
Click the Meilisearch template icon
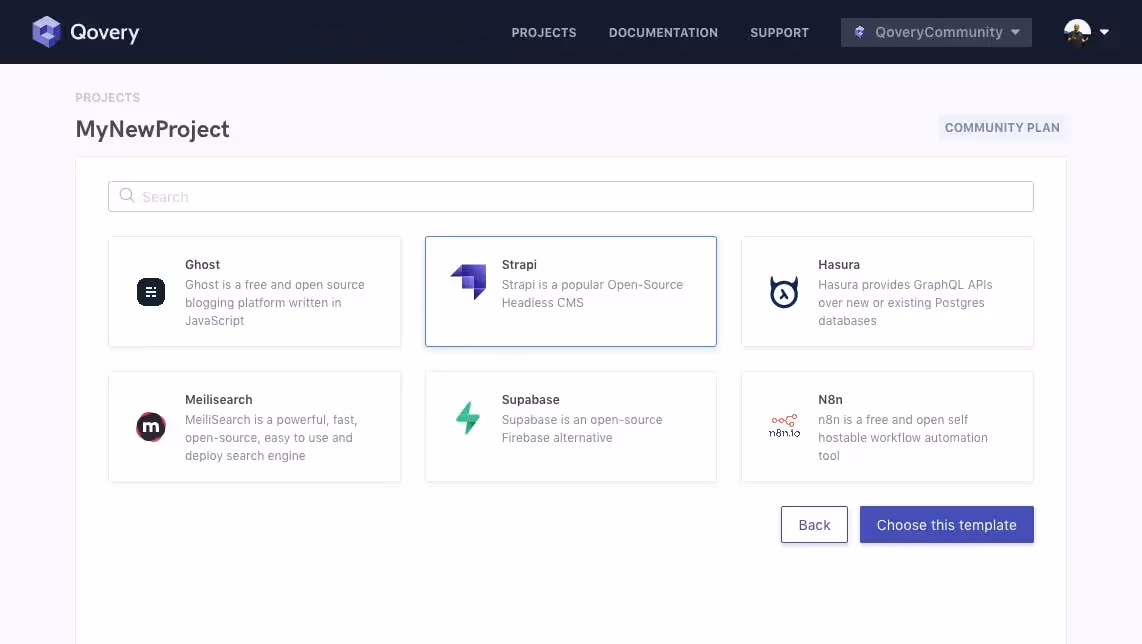pos(151,427)
